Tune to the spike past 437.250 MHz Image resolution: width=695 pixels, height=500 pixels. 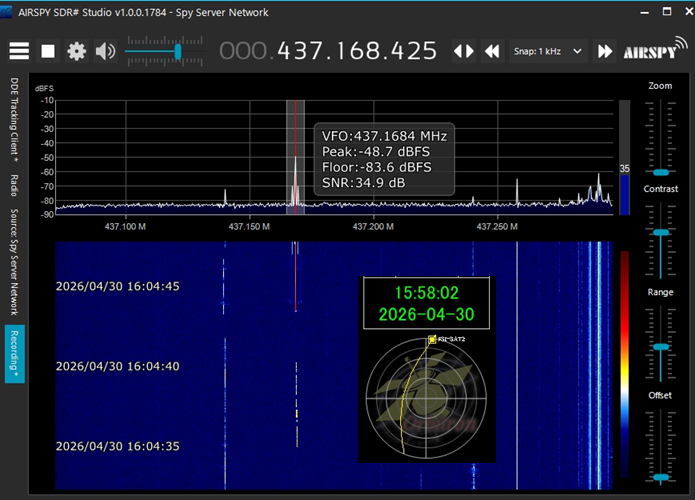pos(517,192)
